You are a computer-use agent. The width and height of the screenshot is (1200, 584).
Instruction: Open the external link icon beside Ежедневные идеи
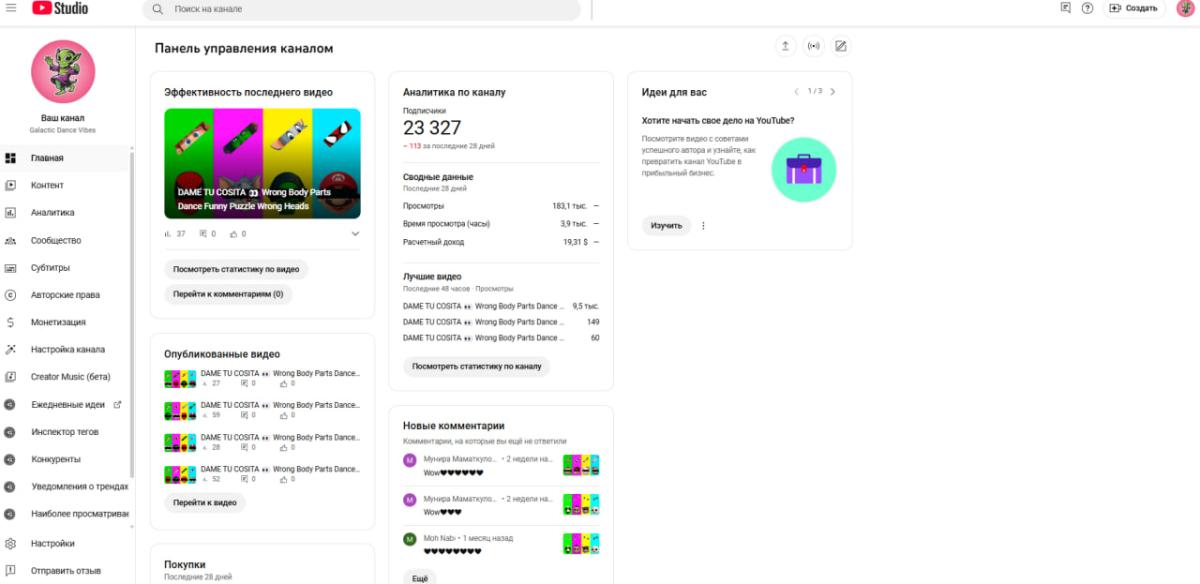pos(117,404)
